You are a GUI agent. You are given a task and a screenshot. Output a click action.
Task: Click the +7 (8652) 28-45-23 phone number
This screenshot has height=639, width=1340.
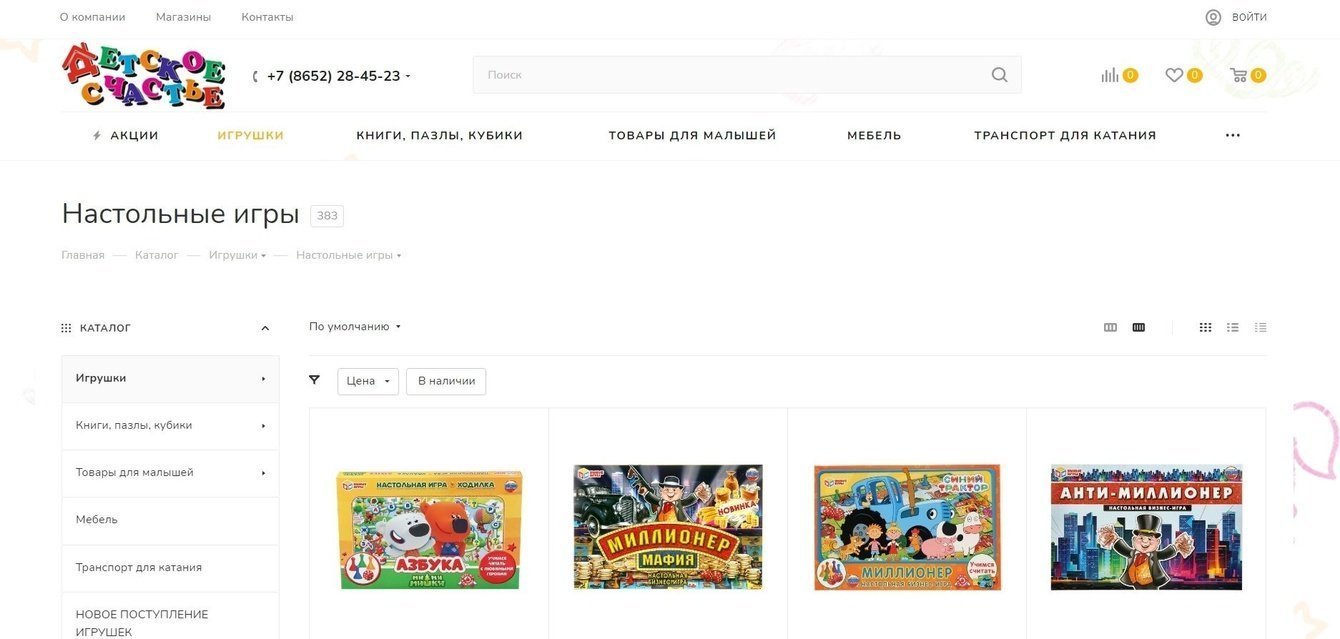(333, 76)
